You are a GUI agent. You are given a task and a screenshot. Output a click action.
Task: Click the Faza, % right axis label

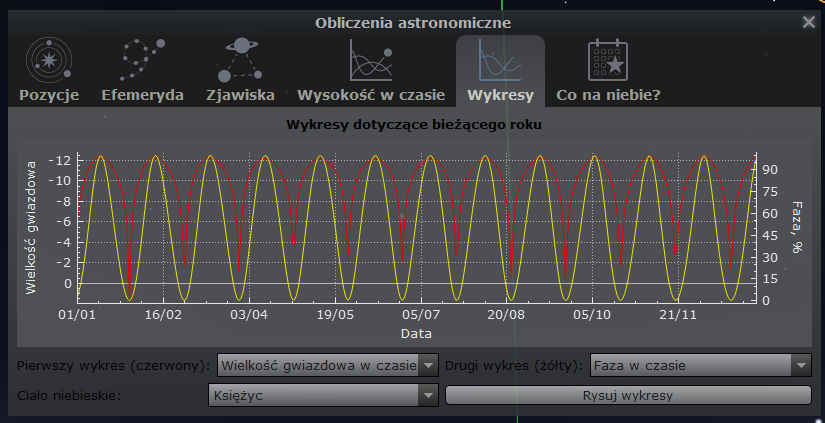[x=796, y=226]
